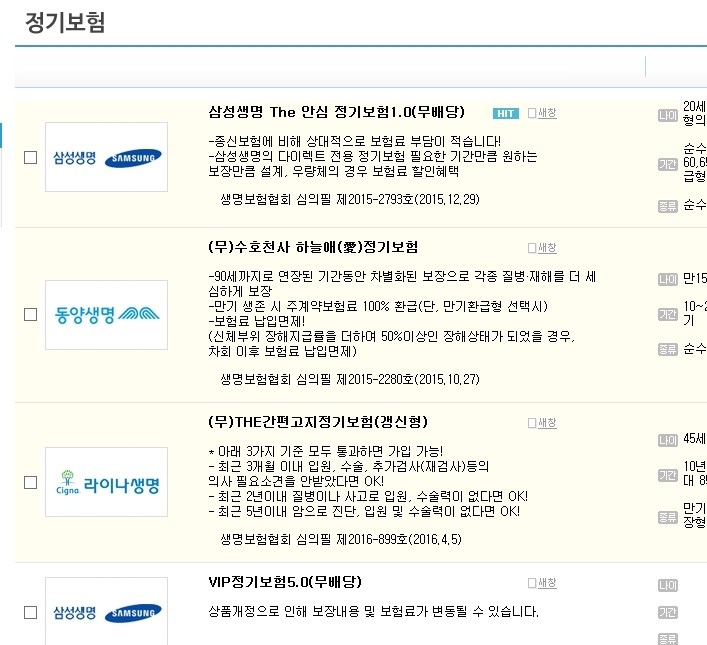The height and width of the screenshot is (645, 707).
Task: Click the Samsung logo of VIP정기보험5.0
Action: tap(106, 612)
